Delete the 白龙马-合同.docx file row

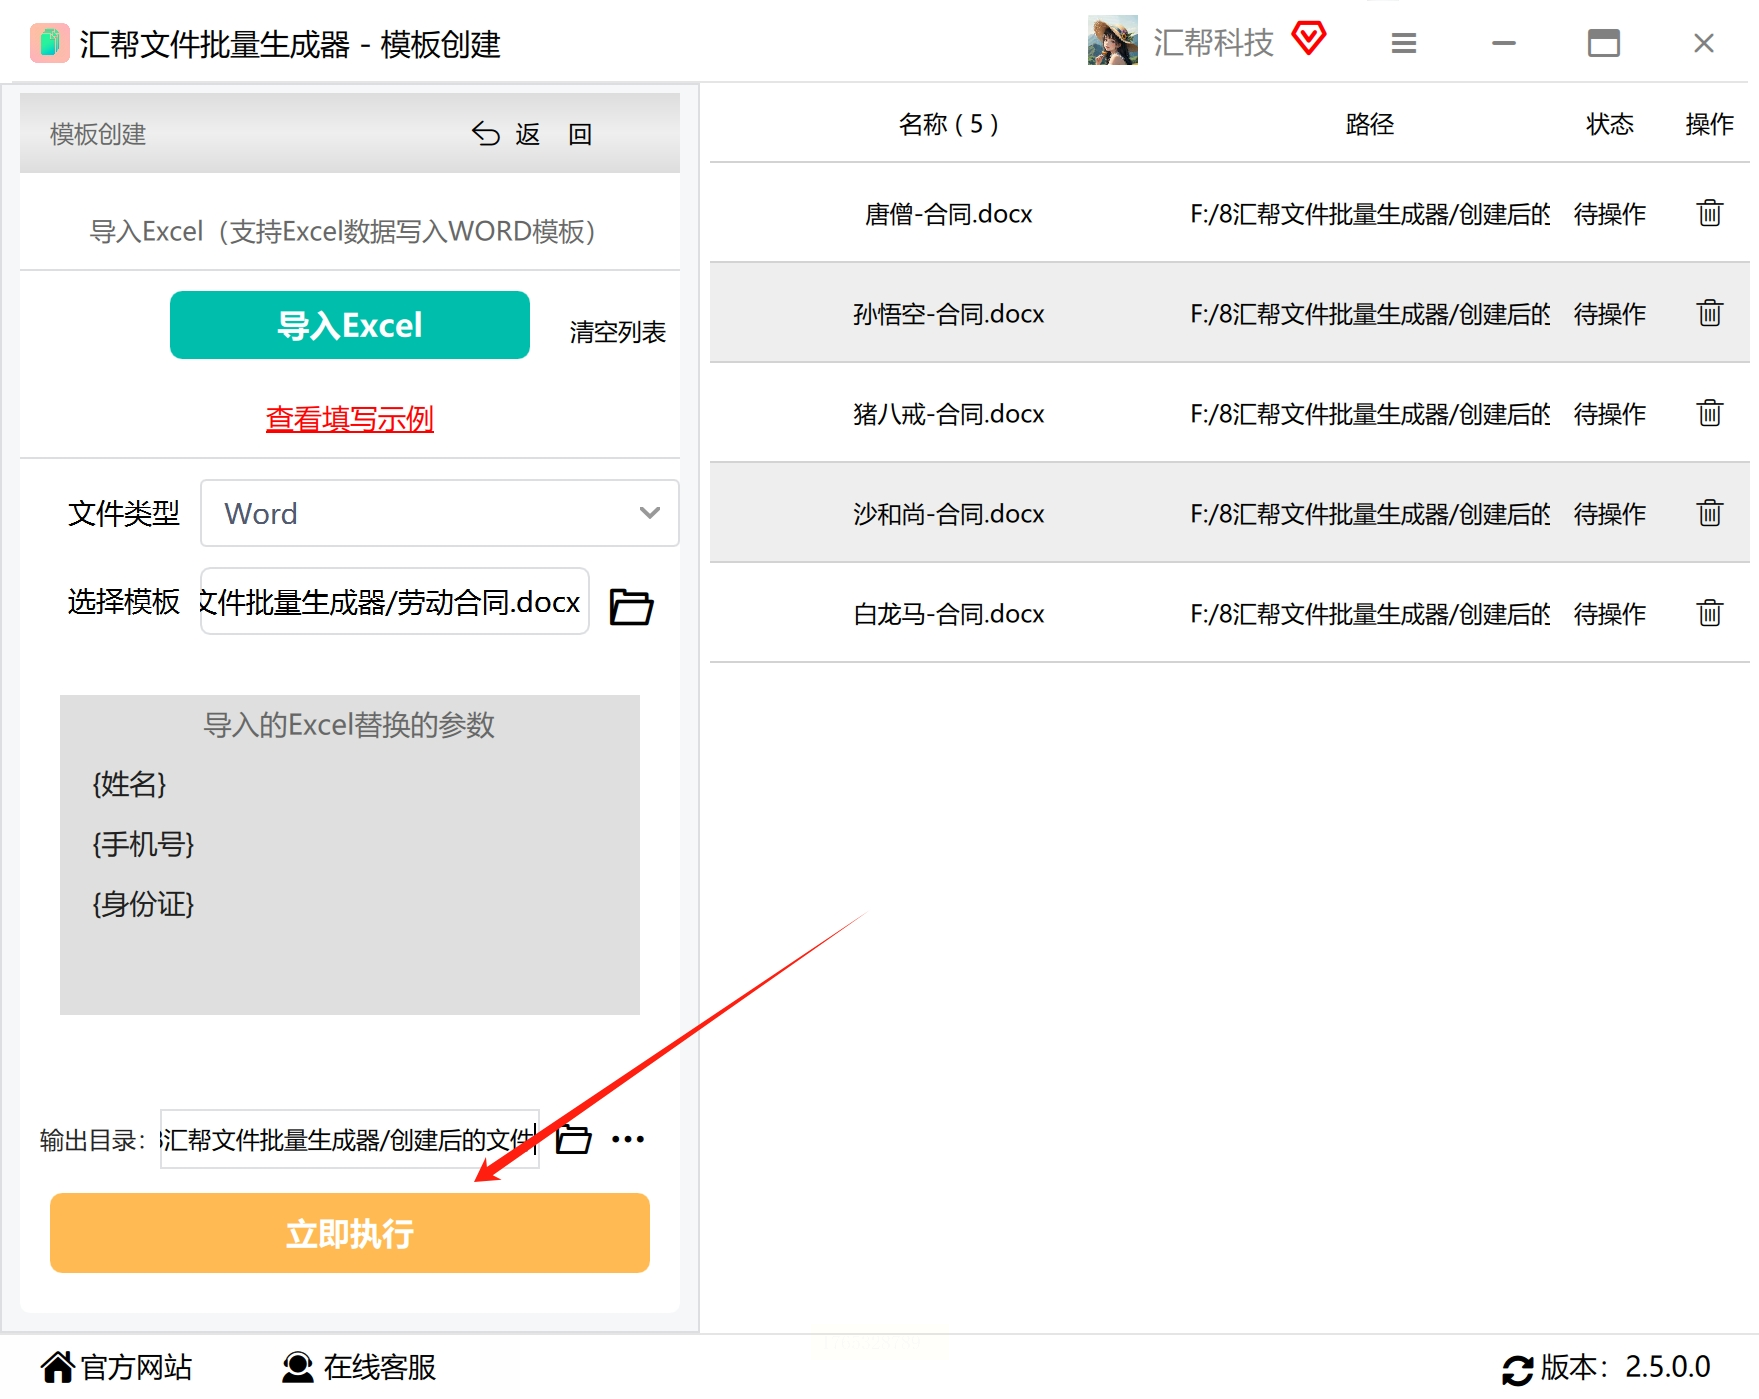(x=1709, y=613)
